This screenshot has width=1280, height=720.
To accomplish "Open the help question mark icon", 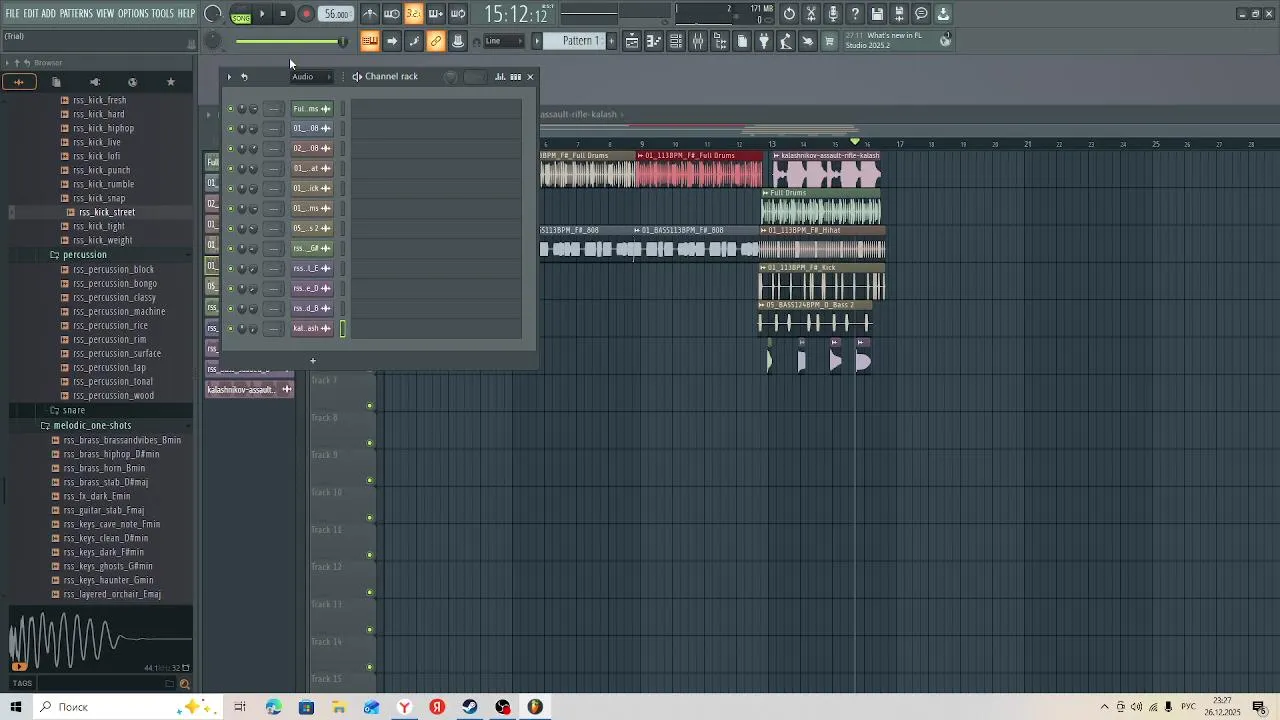I will click(x=855, y=14).
